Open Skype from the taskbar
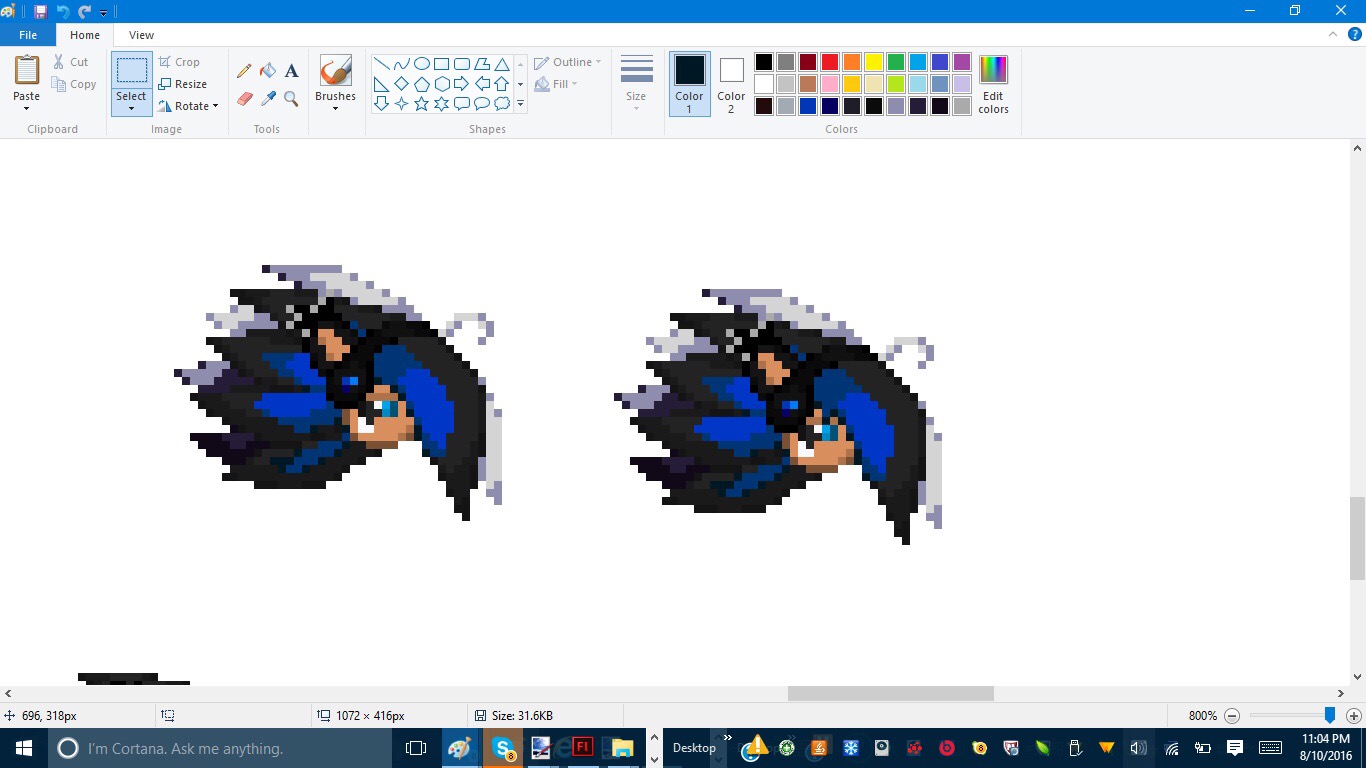 point(504,748)
